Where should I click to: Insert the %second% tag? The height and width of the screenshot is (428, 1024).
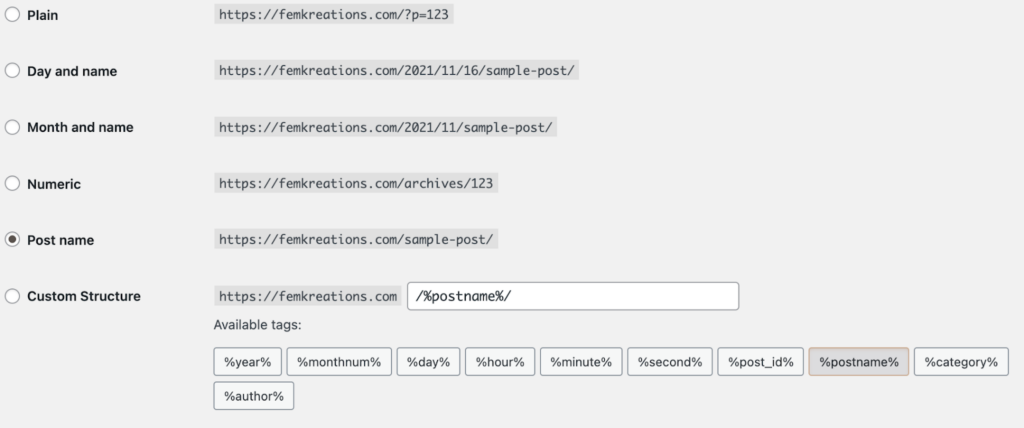coord(670,362)
